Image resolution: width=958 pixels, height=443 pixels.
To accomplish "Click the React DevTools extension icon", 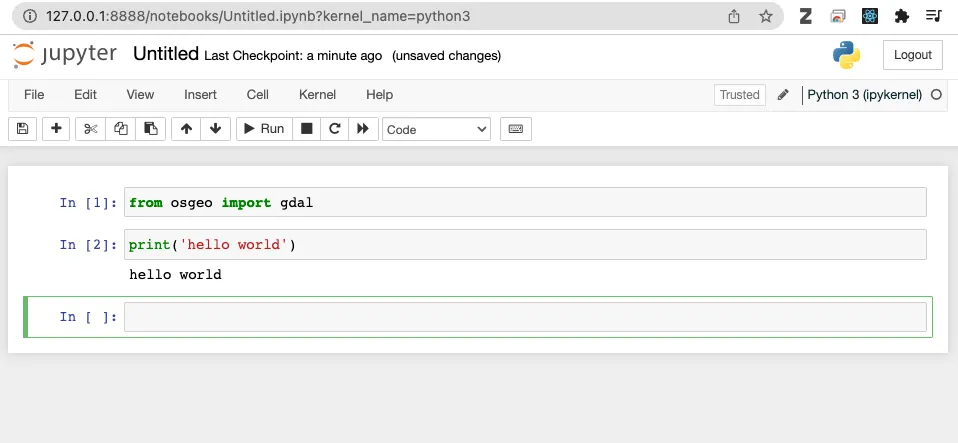I will [x=870, y=16].
